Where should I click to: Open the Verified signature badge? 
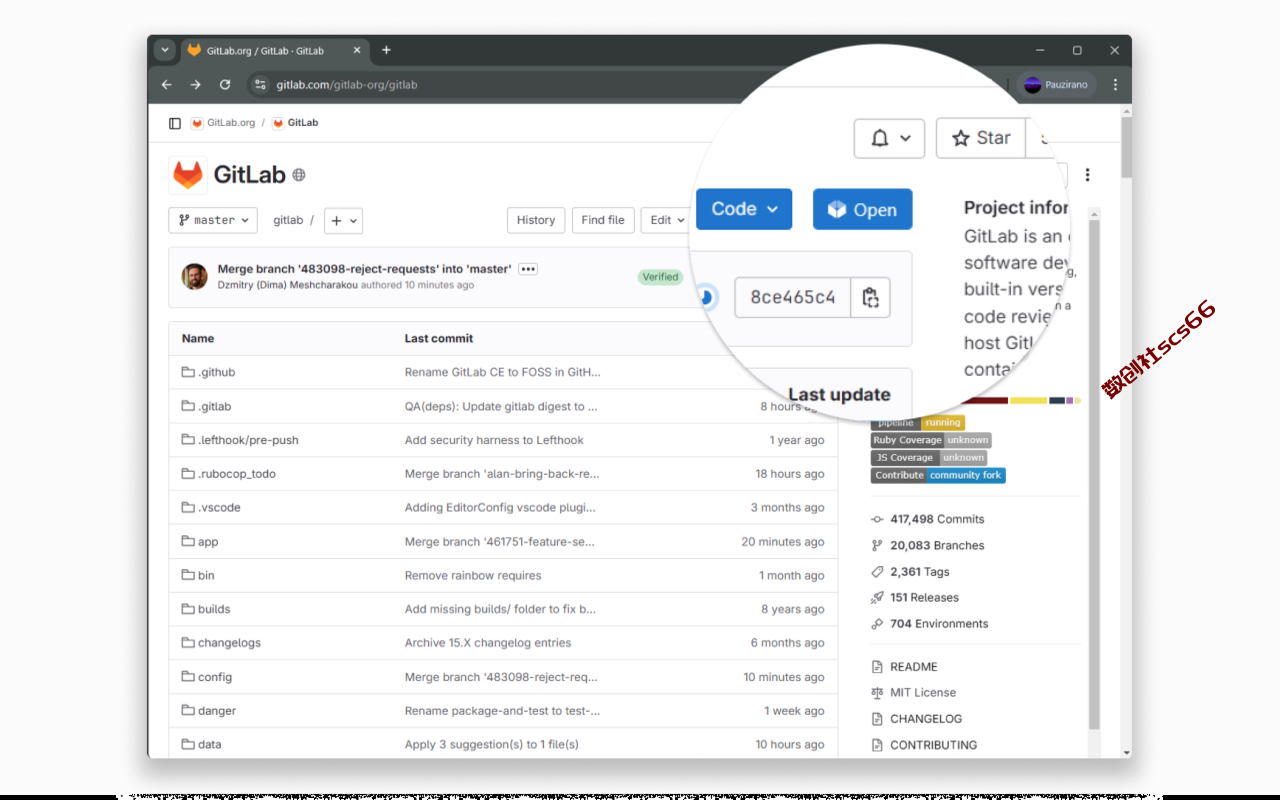pos(660,277)
